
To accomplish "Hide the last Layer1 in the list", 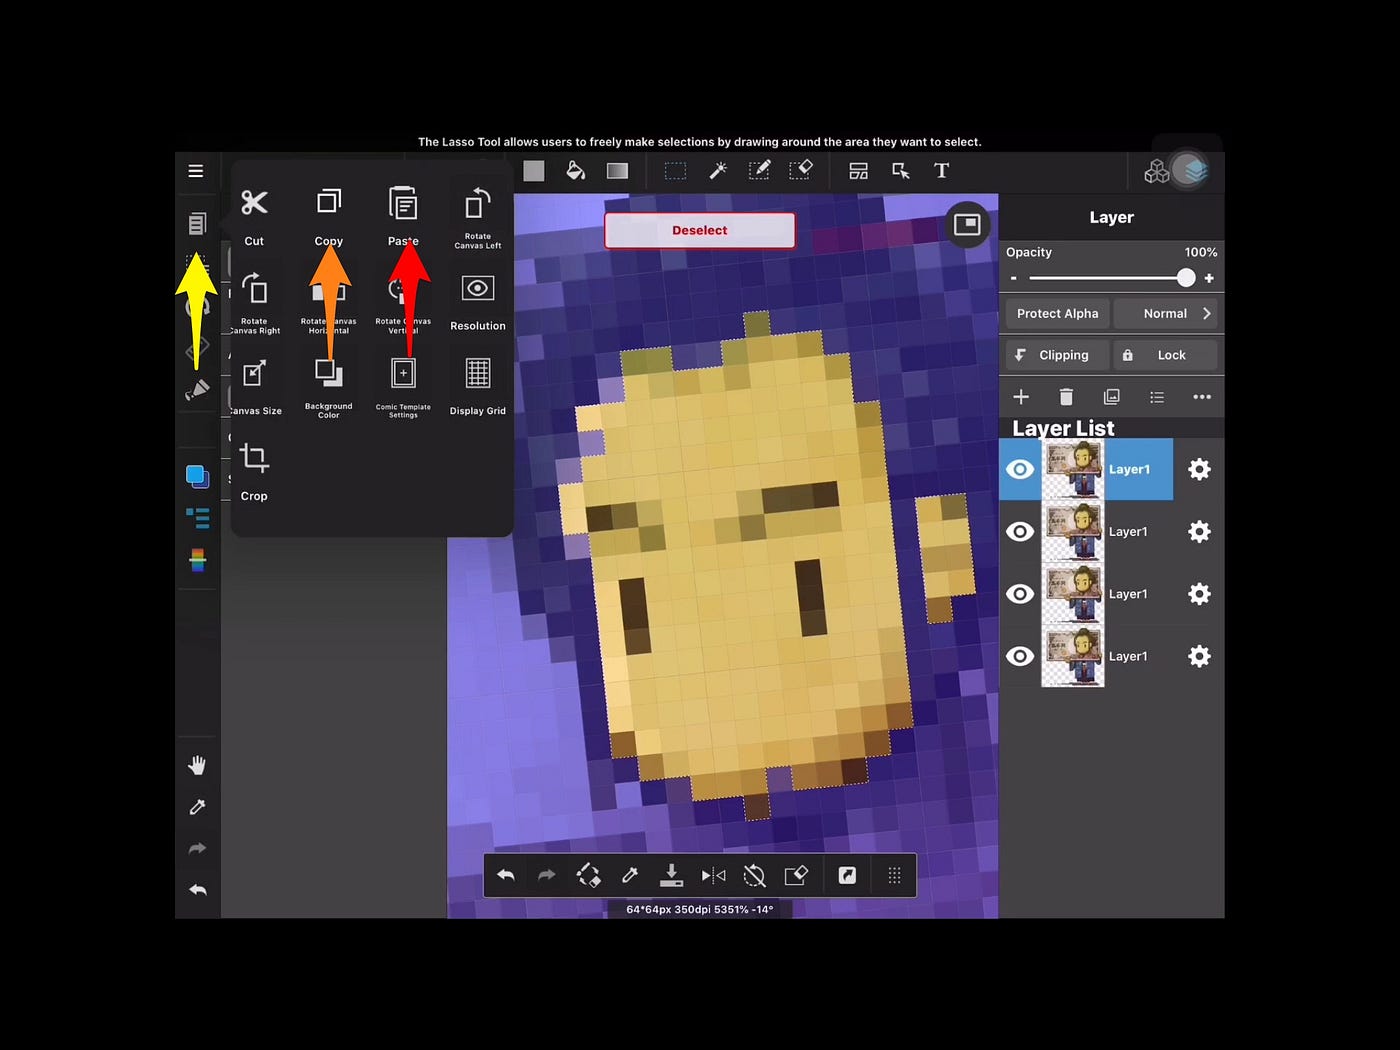I will [1020, 656].
